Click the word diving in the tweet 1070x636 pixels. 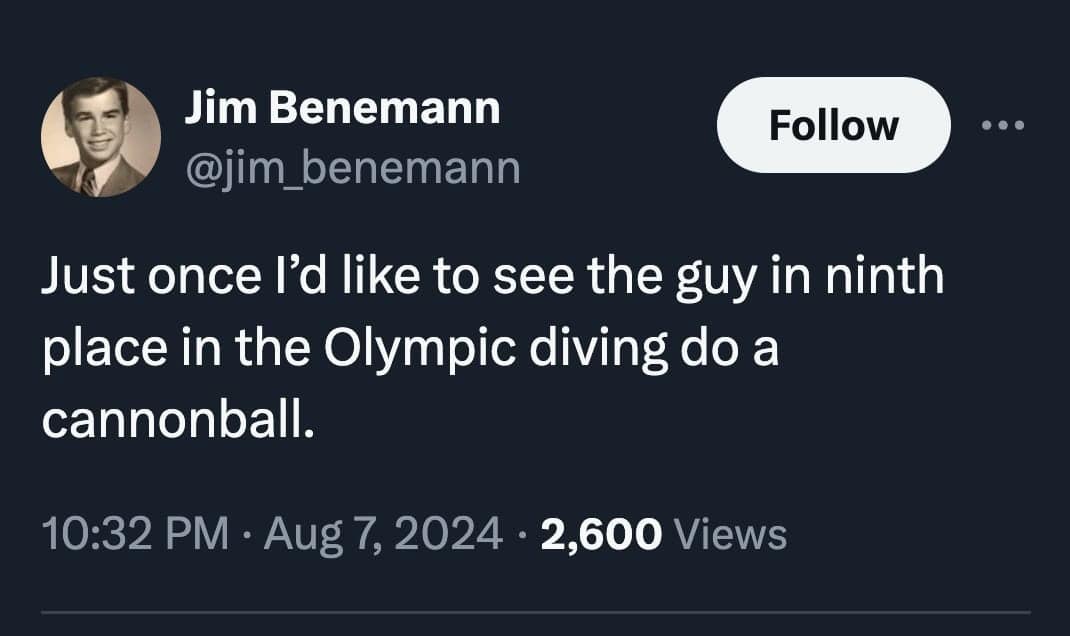592,349
